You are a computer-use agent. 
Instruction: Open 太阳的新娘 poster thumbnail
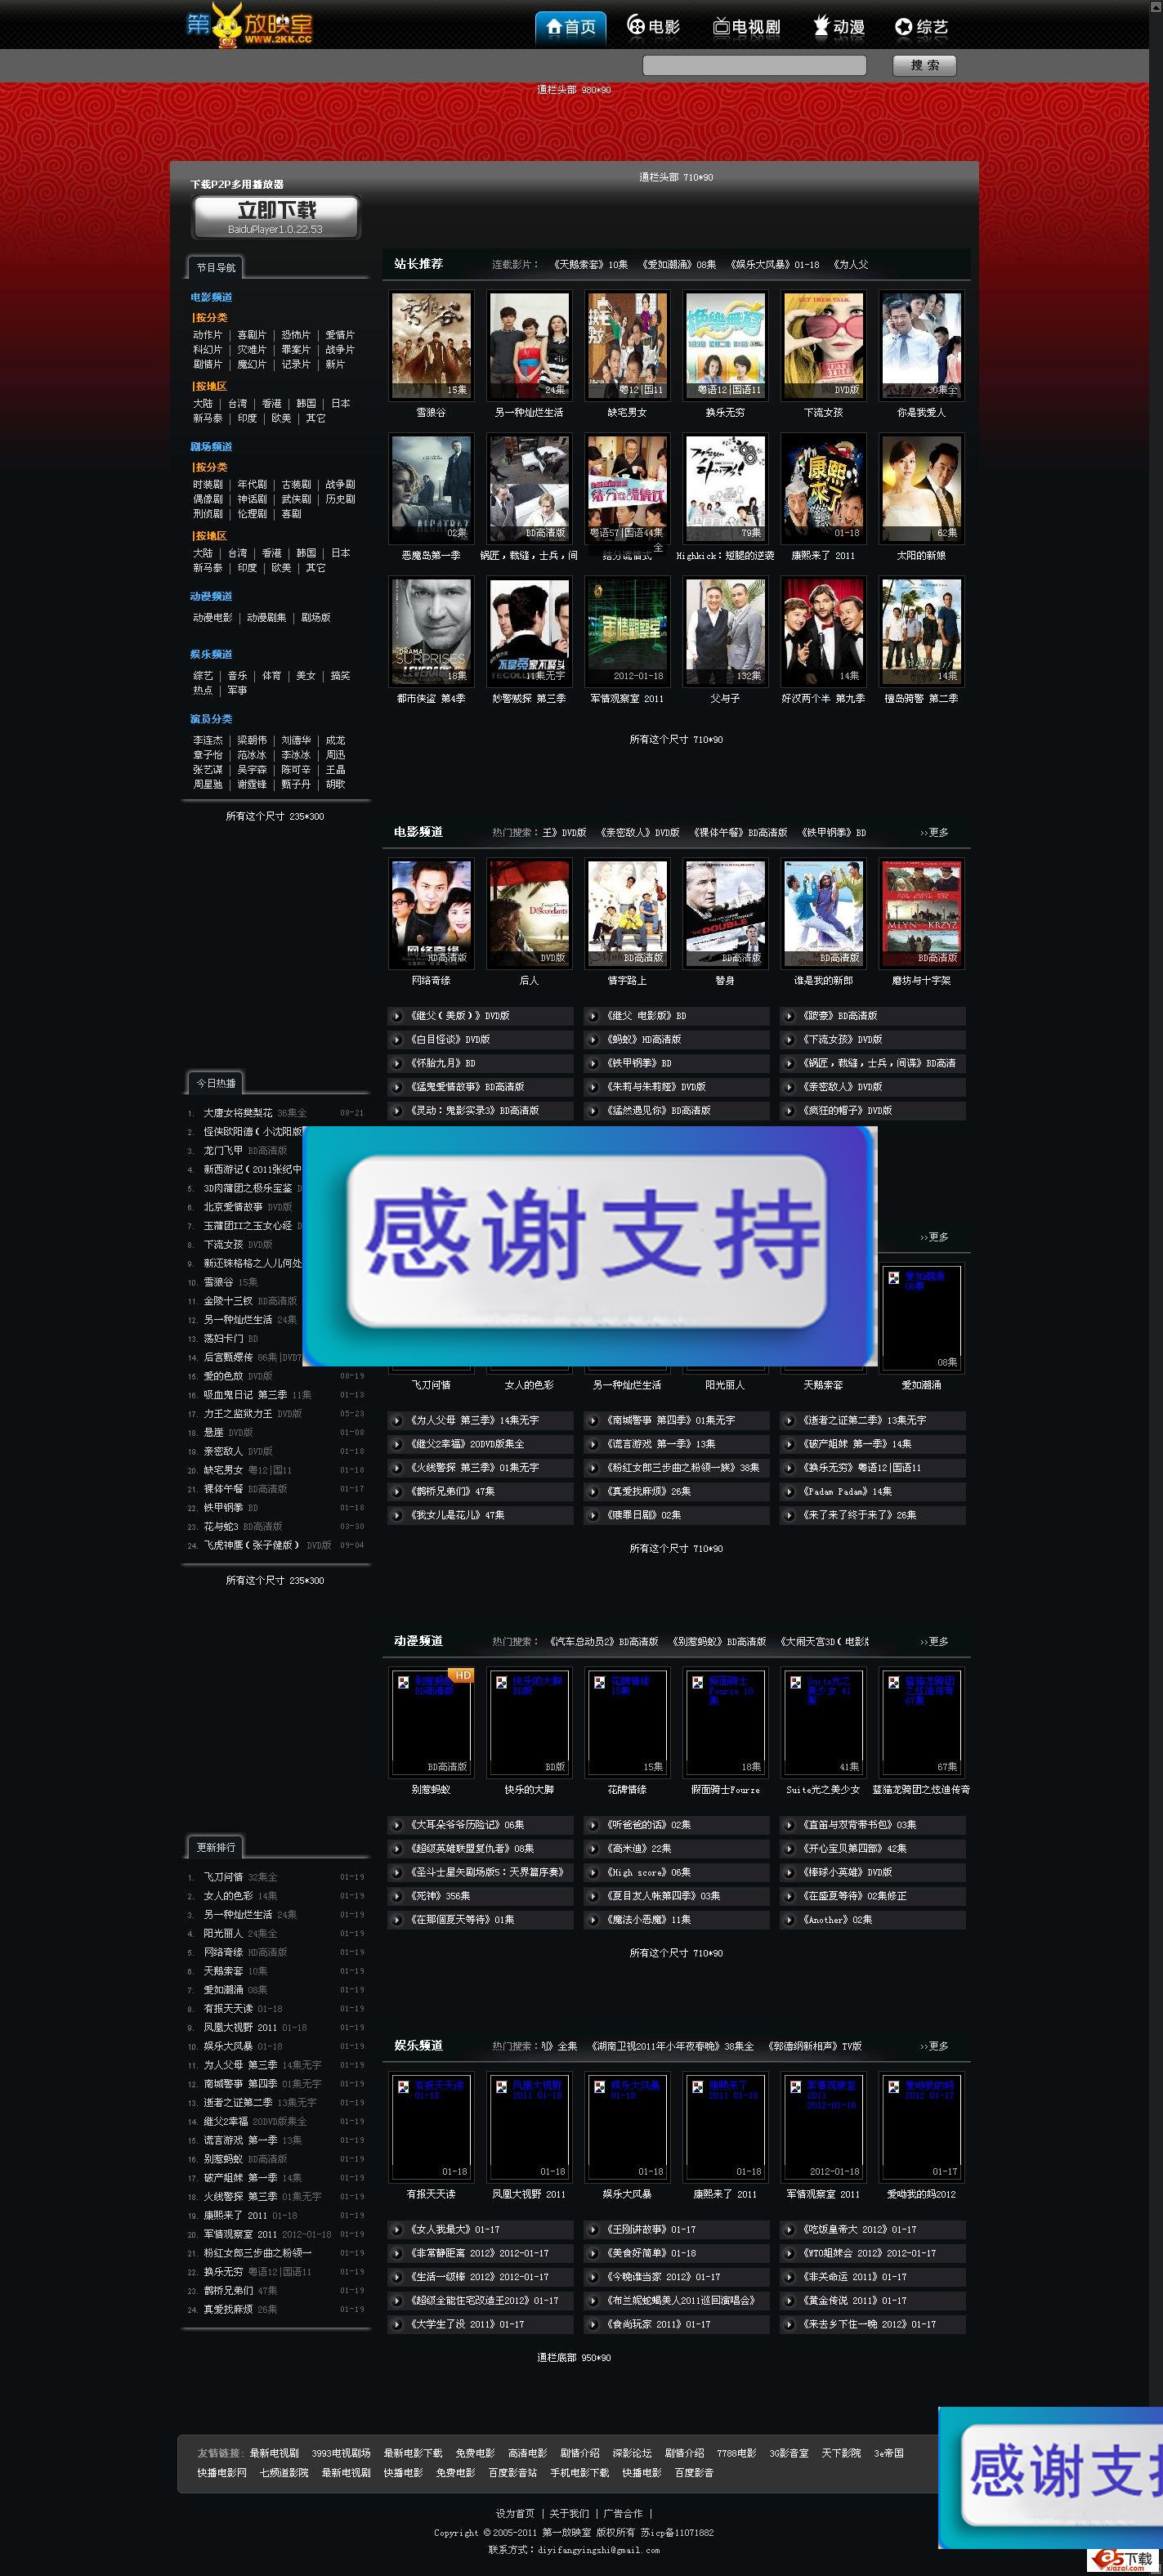pos(921,488)
